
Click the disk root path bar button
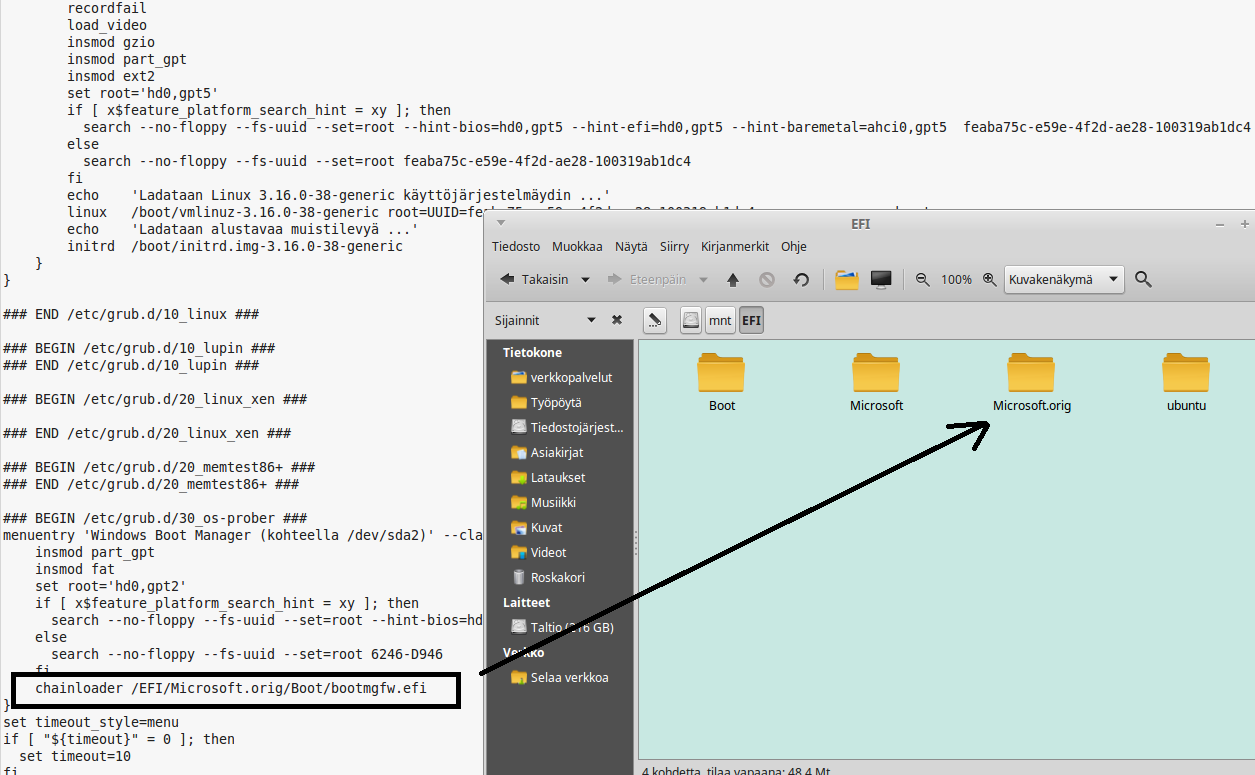691,320
